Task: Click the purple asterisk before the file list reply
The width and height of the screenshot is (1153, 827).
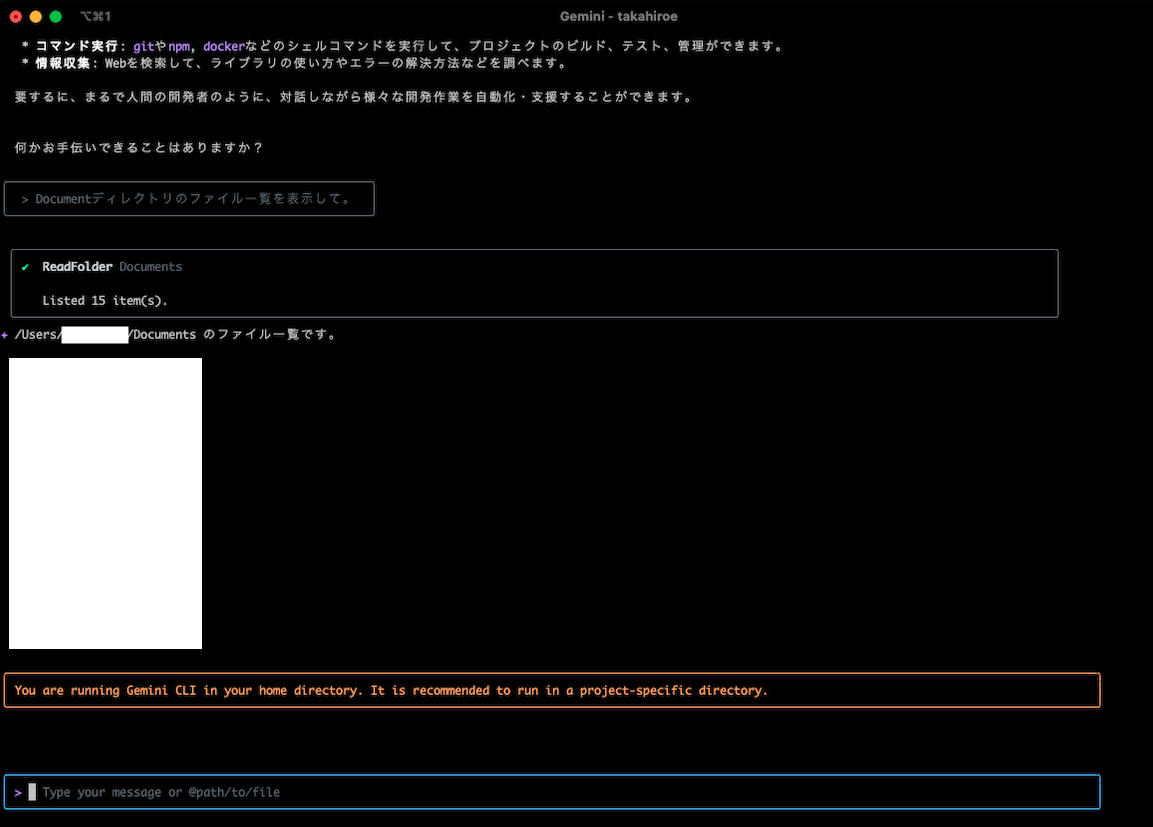Action: click(x=7, y=334)
